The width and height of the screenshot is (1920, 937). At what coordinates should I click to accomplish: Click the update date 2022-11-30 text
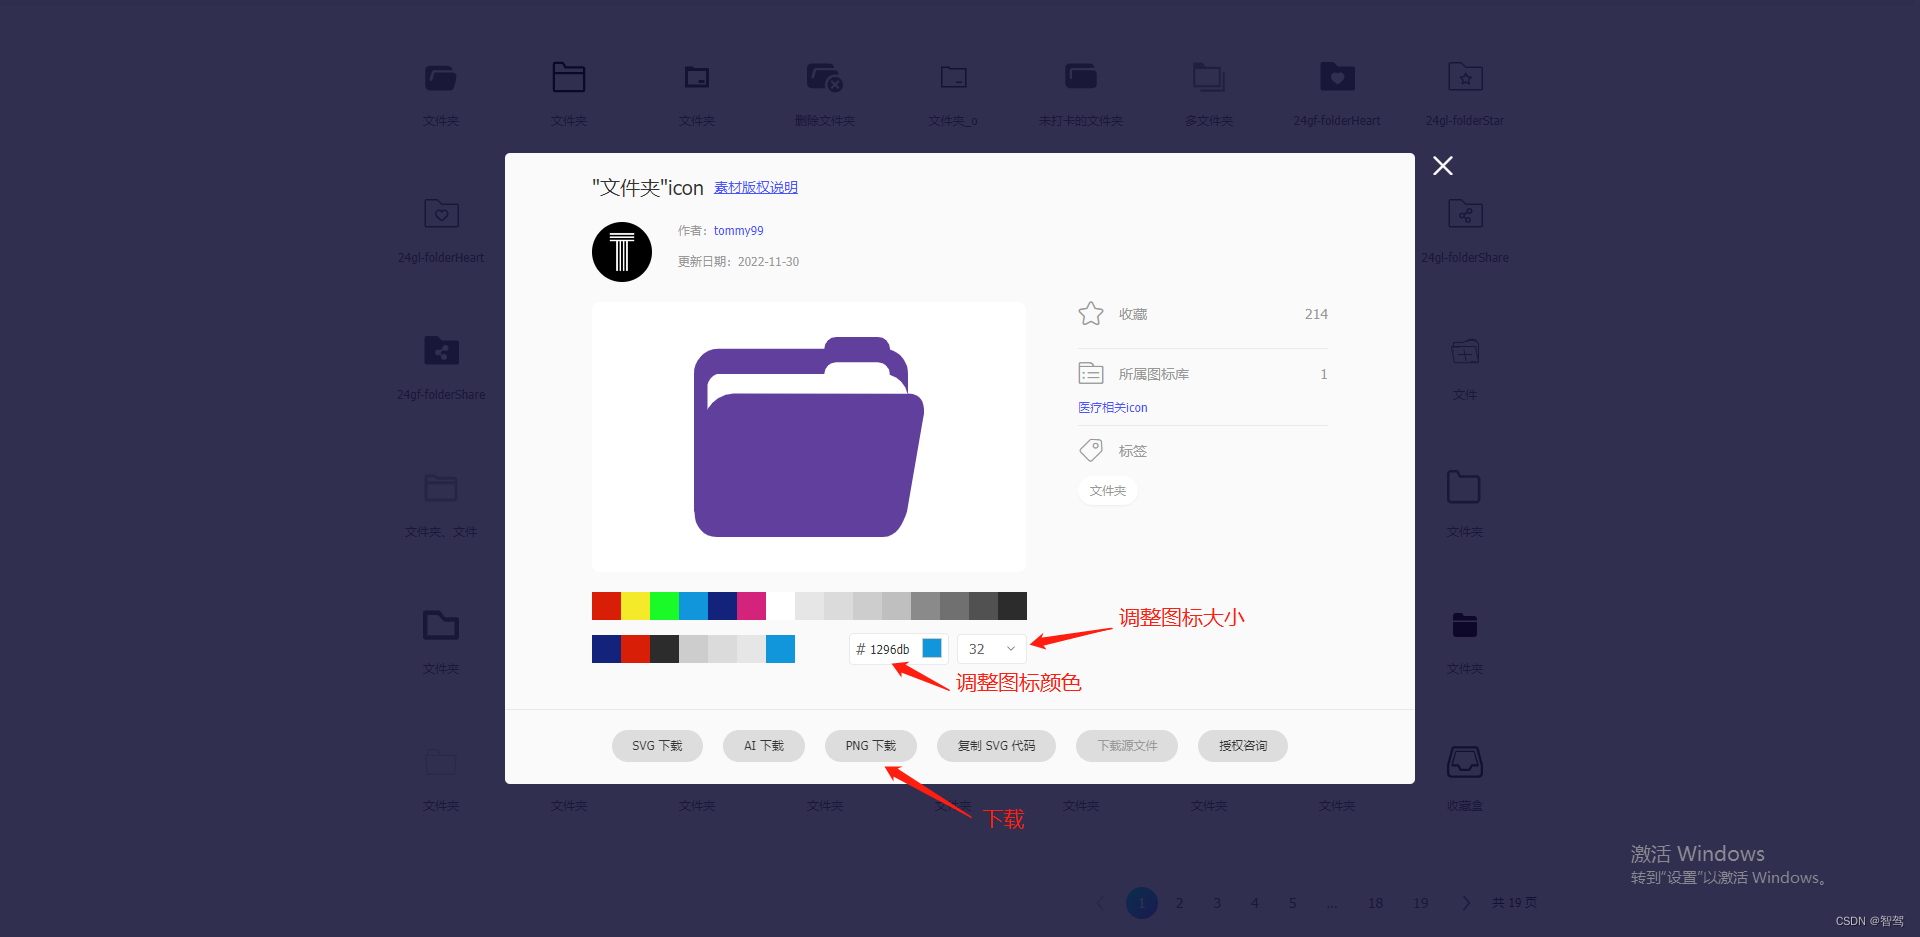click(x=768, y=262)
